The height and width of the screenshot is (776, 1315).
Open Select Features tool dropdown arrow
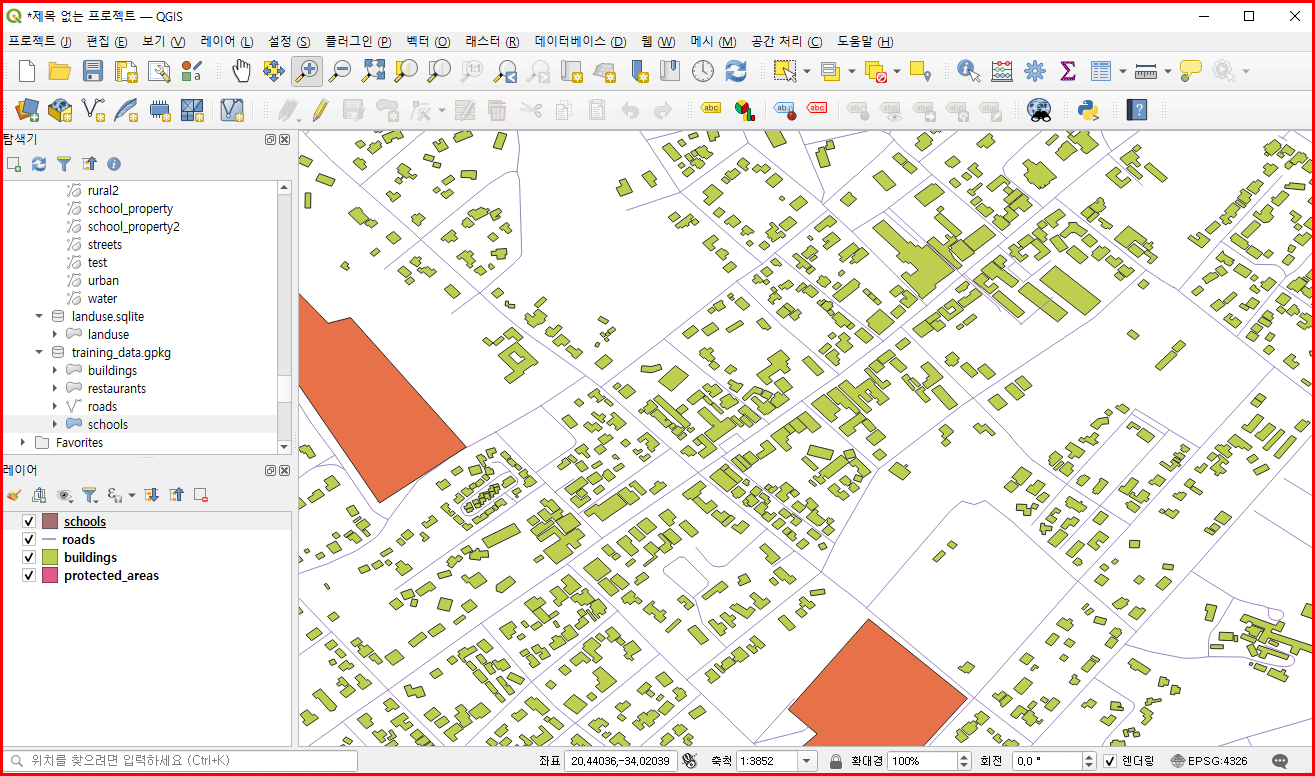(806, 71)
